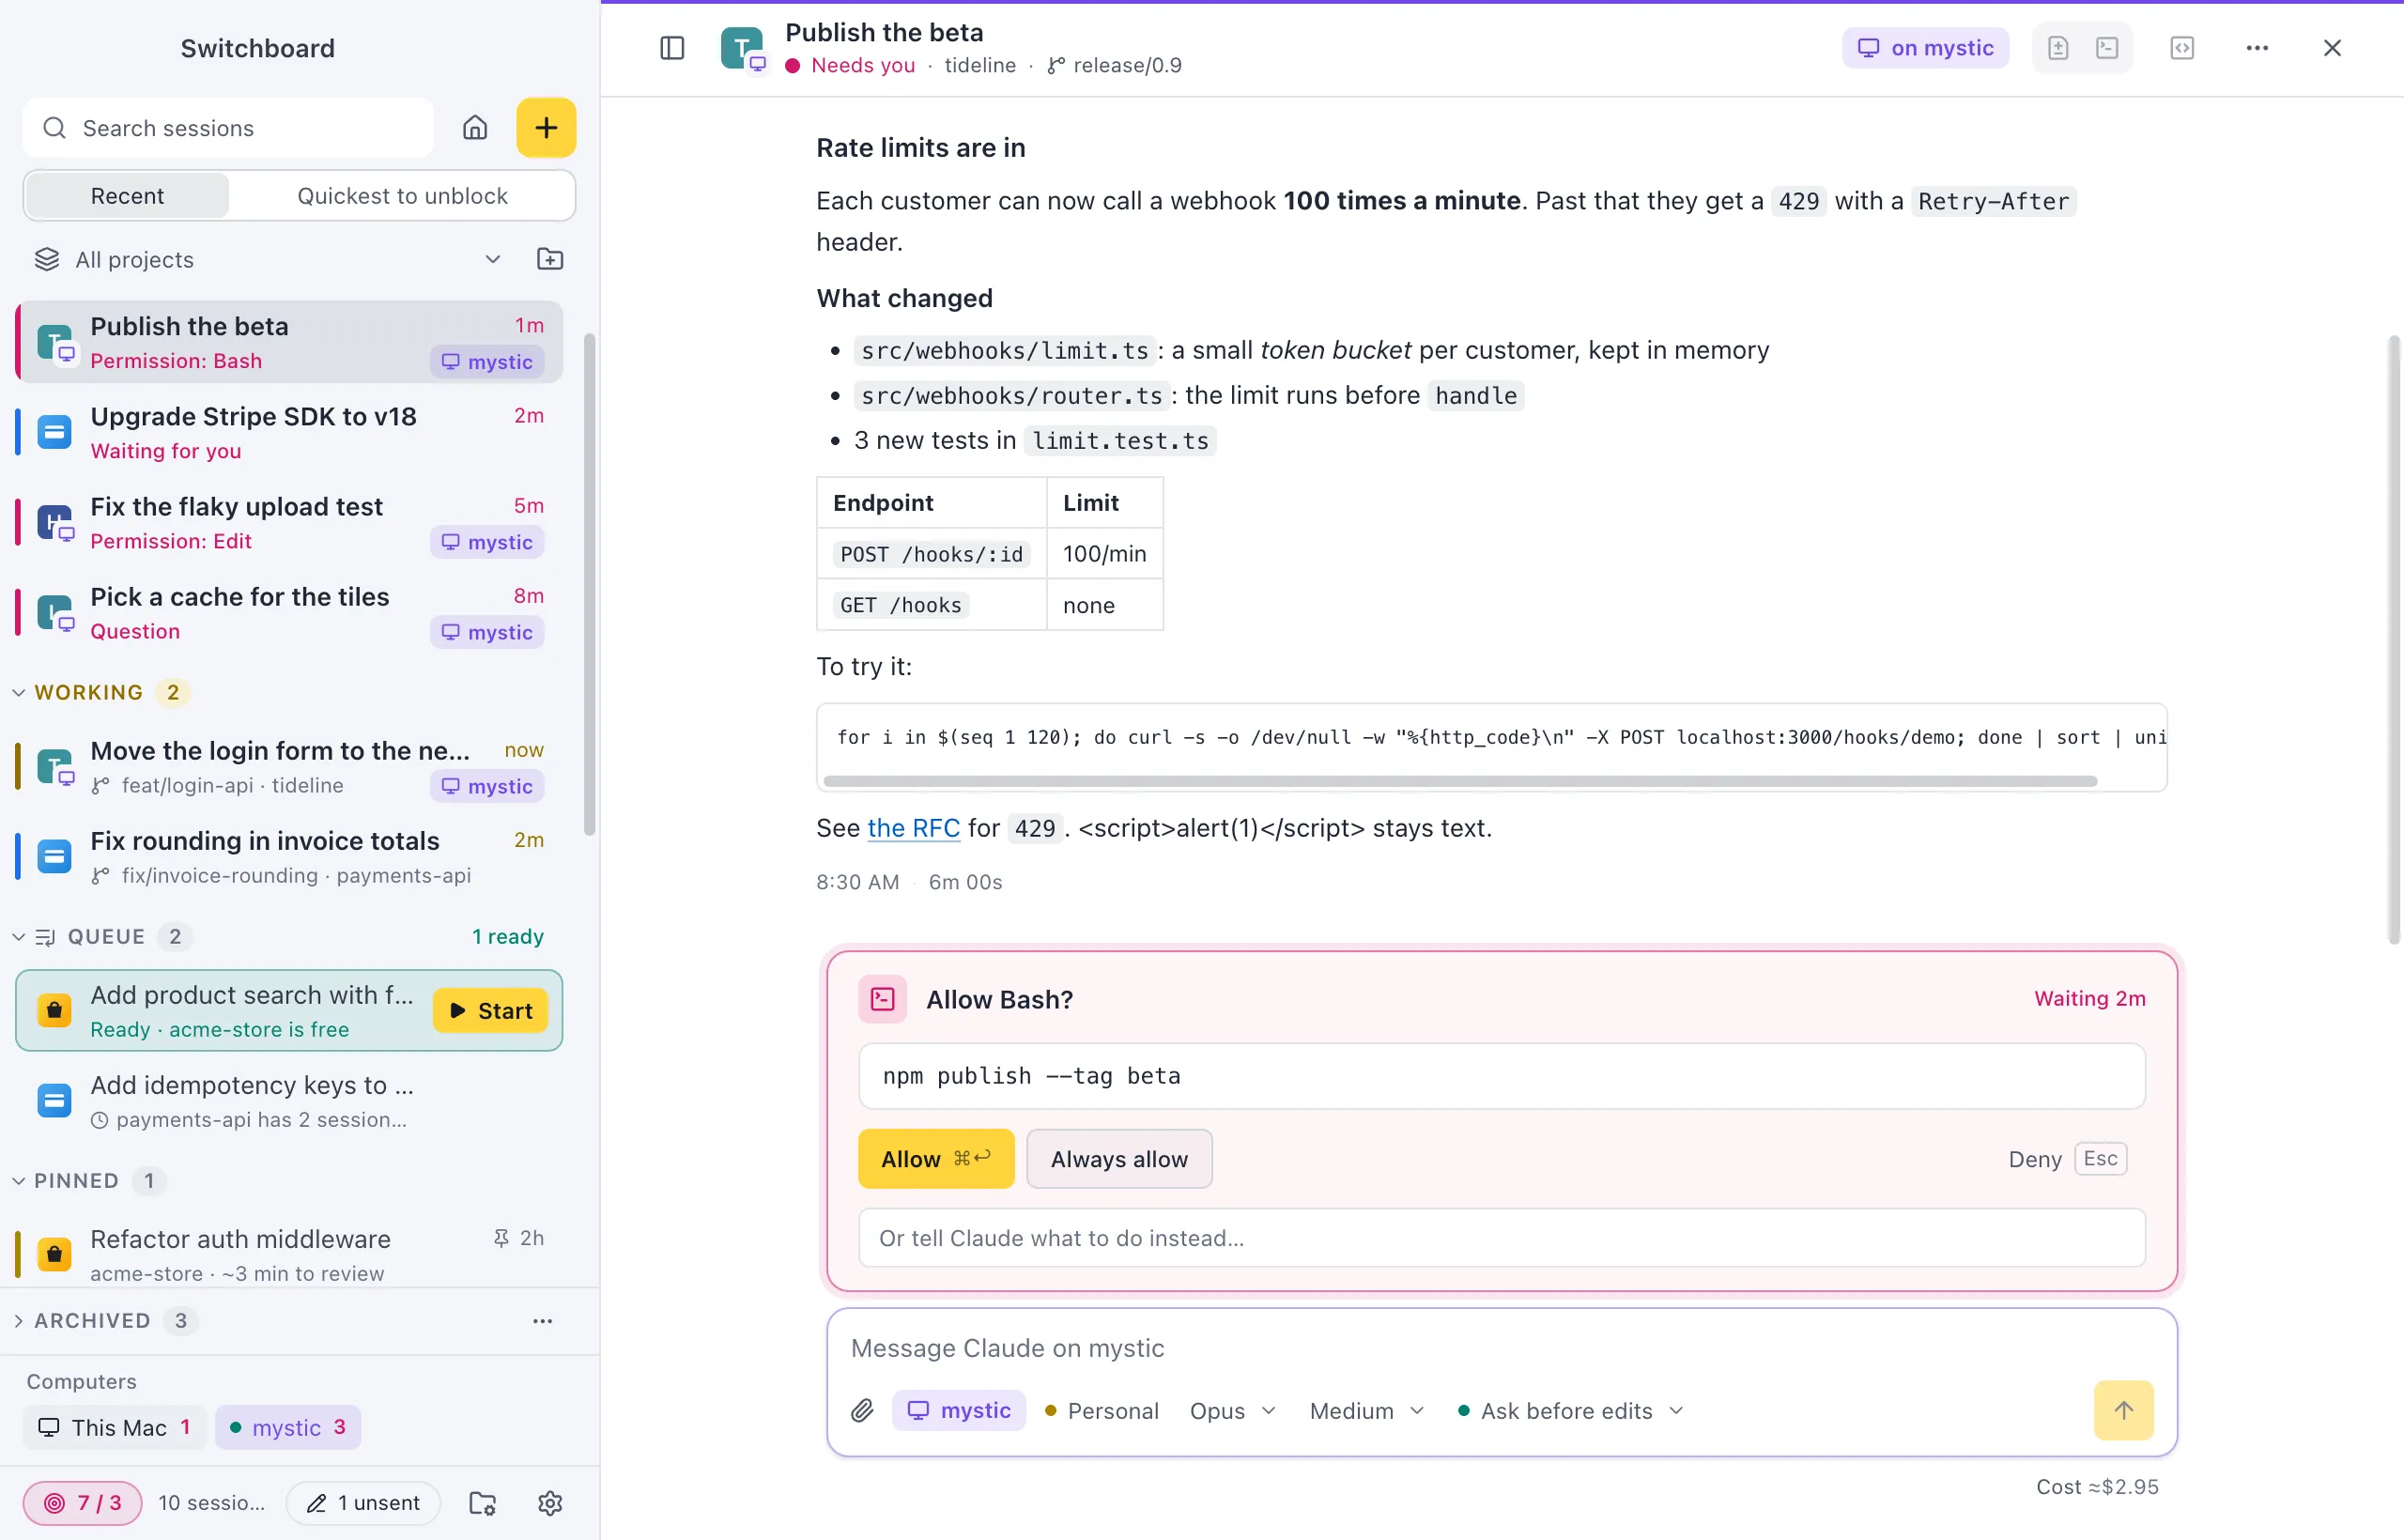Click the home icon beside search

coord(475,128)
